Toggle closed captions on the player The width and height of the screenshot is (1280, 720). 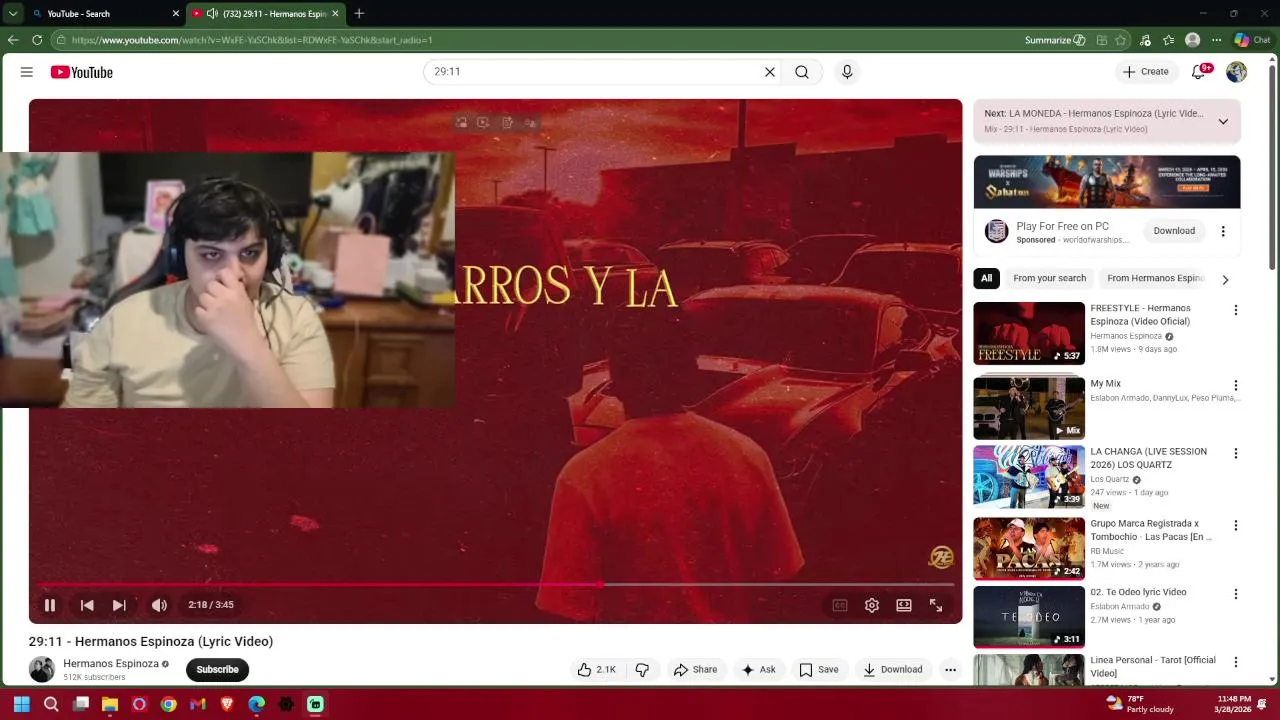(x=840, y=605)
